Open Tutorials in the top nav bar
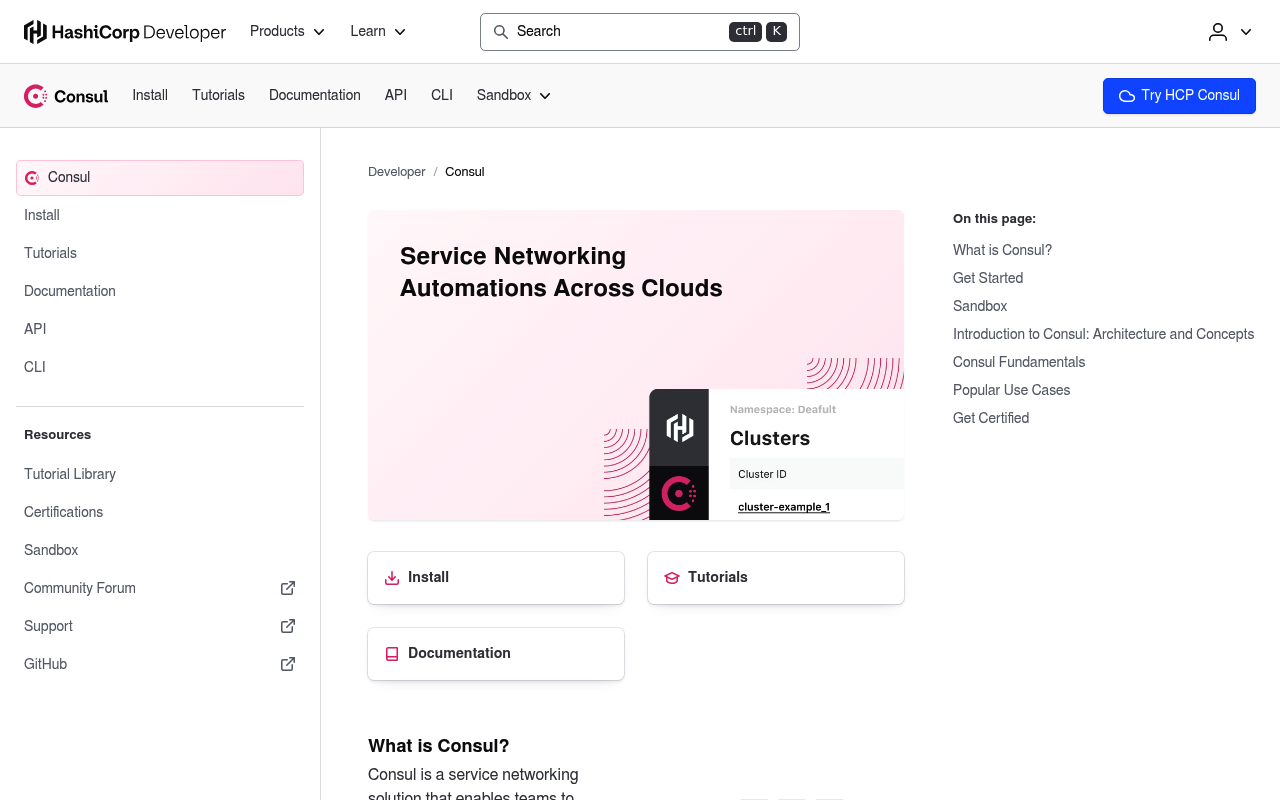This screenshot has height=800, width=1280. click(218, 96)
